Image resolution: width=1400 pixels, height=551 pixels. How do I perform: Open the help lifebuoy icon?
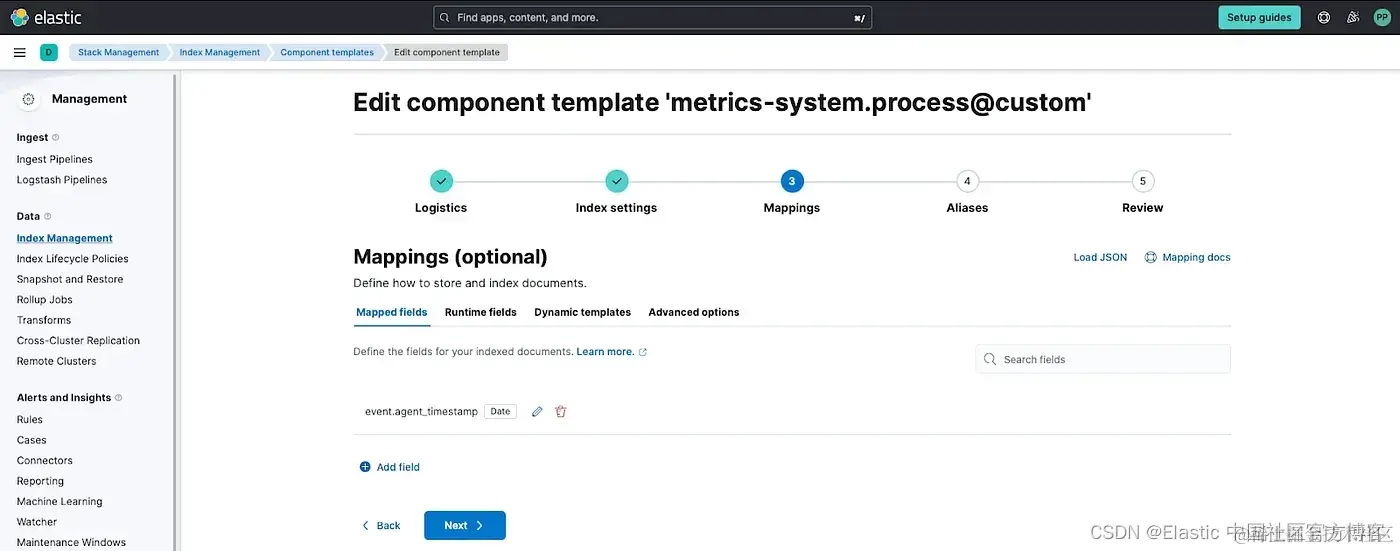click(x=1324, y=17)
